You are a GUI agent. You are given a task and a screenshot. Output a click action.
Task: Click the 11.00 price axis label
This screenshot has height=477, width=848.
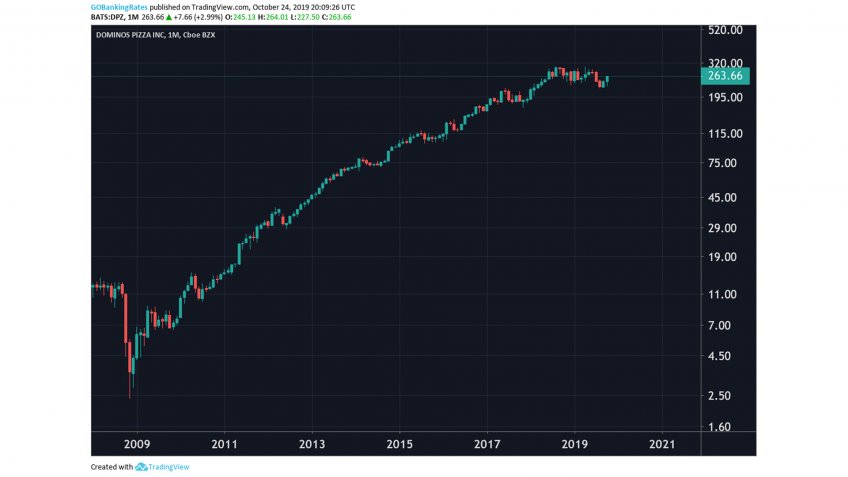pyautogui.click(x=723, y=295)
